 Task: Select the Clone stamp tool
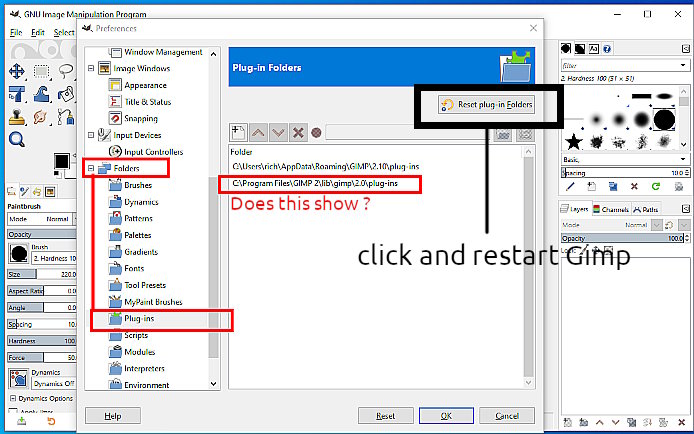click(16, 117)
